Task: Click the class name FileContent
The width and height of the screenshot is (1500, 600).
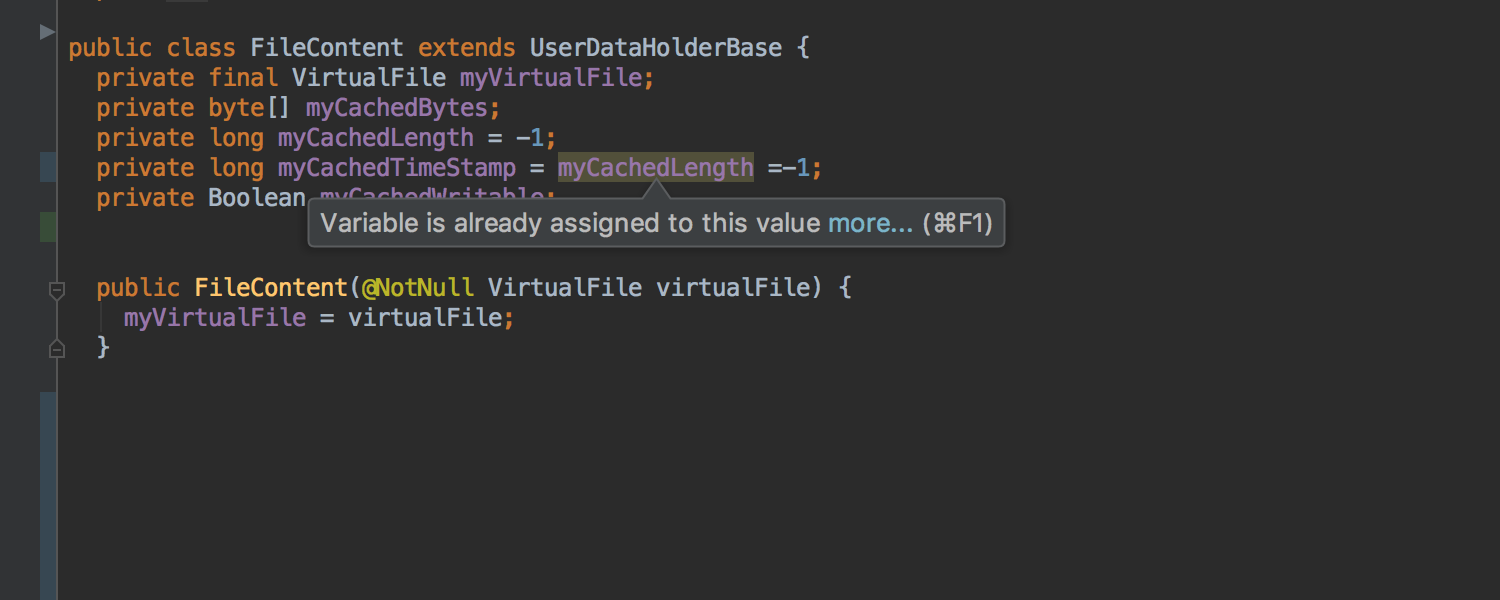Action: tap(325, 47)
